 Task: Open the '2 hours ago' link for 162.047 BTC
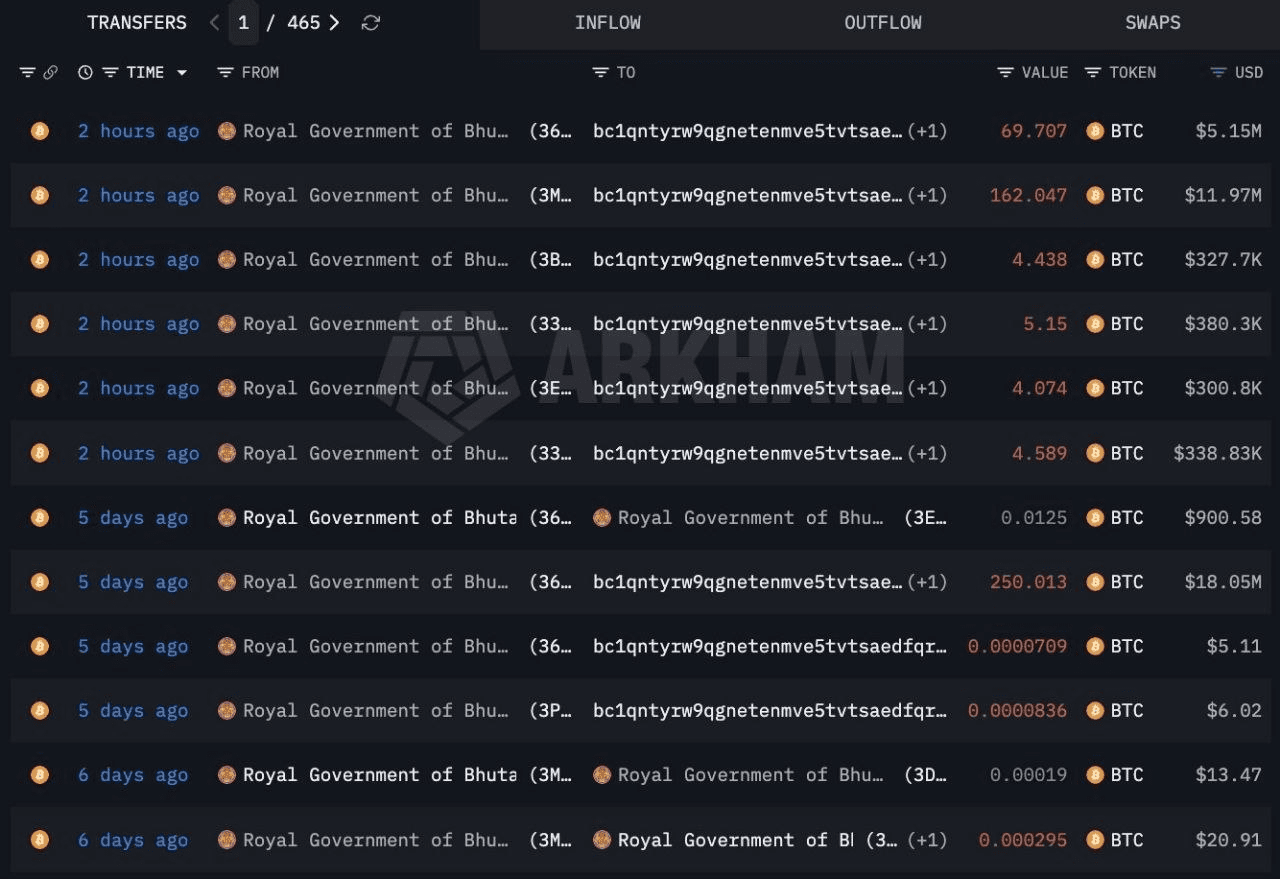[138, 196]
